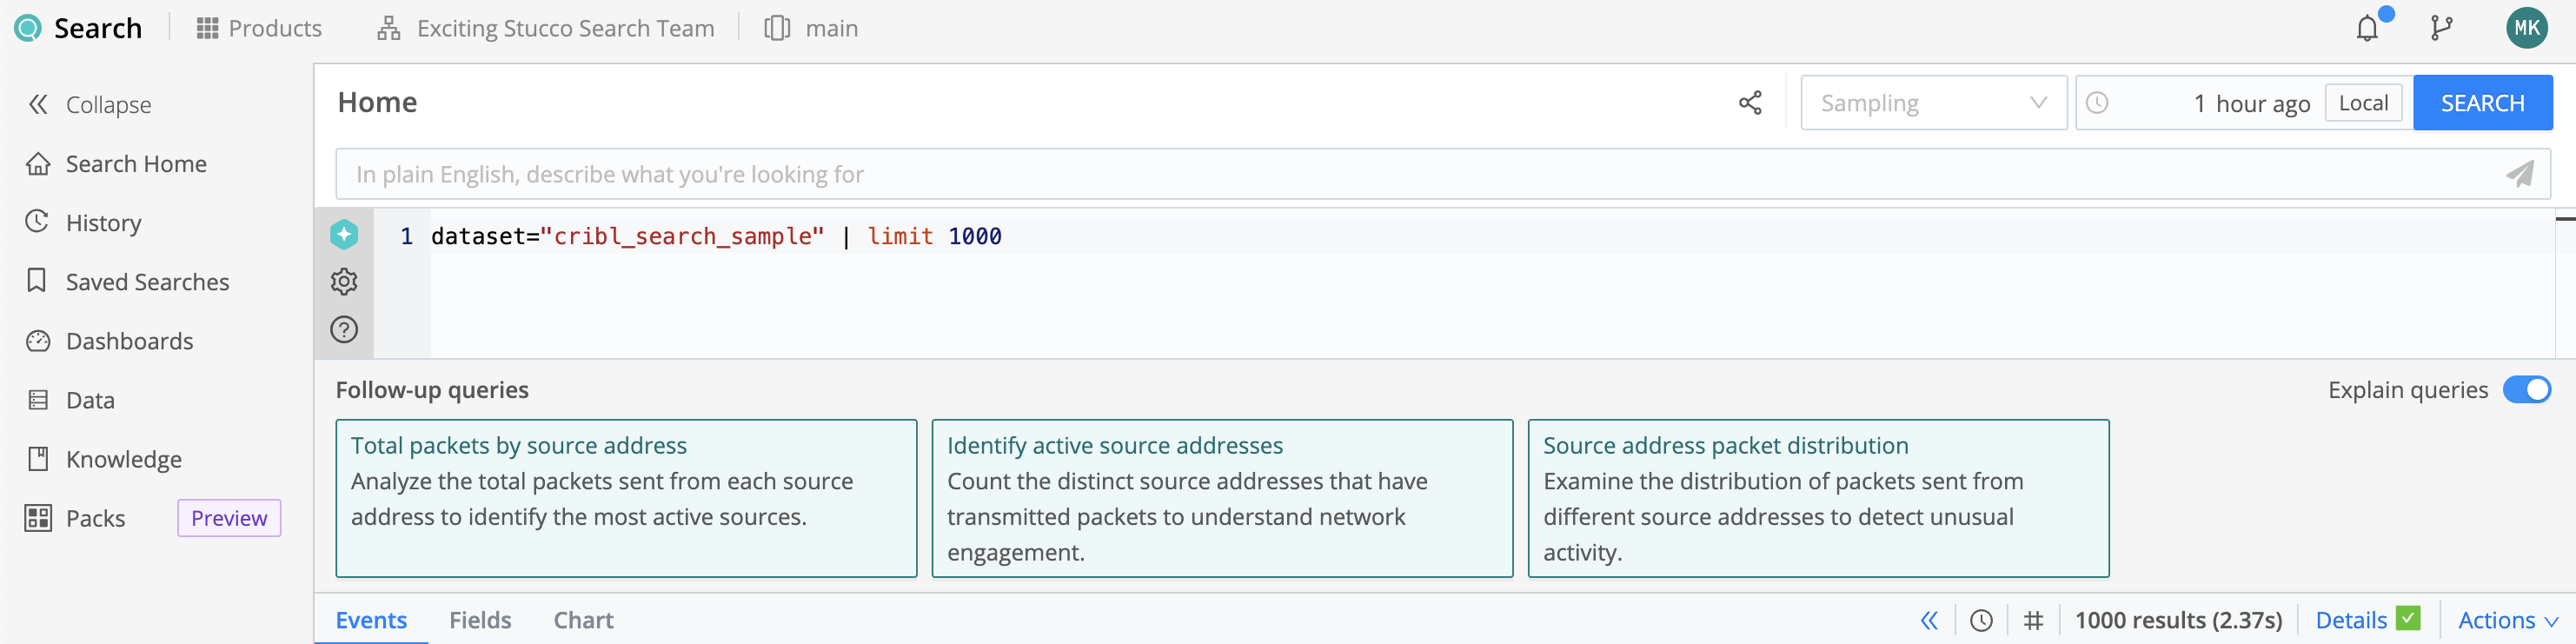
Task: Expand the Actions dropdown
Action: [x=2507, y=620]
